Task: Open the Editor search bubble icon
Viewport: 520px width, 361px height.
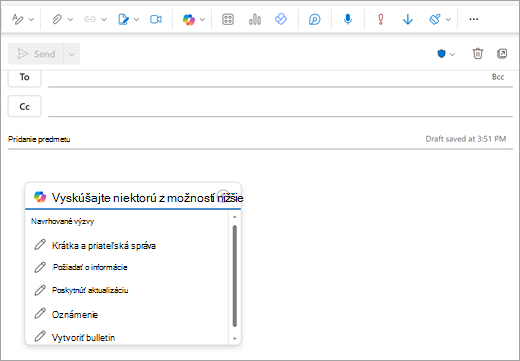Action: [314, 19]
